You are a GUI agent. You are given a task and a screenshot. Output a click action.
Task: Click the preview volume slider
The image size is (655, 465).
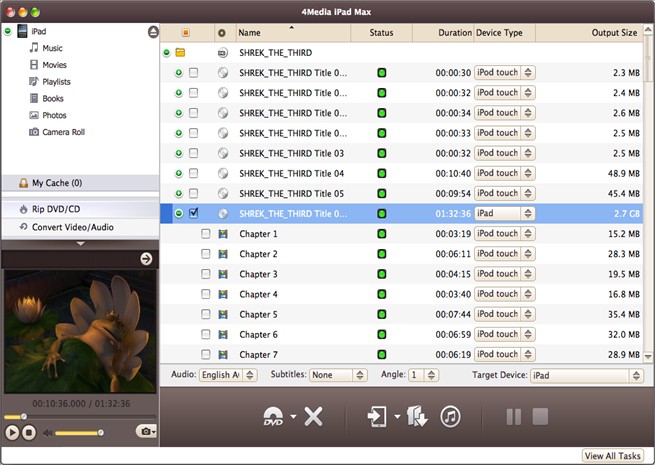point(79,433)
